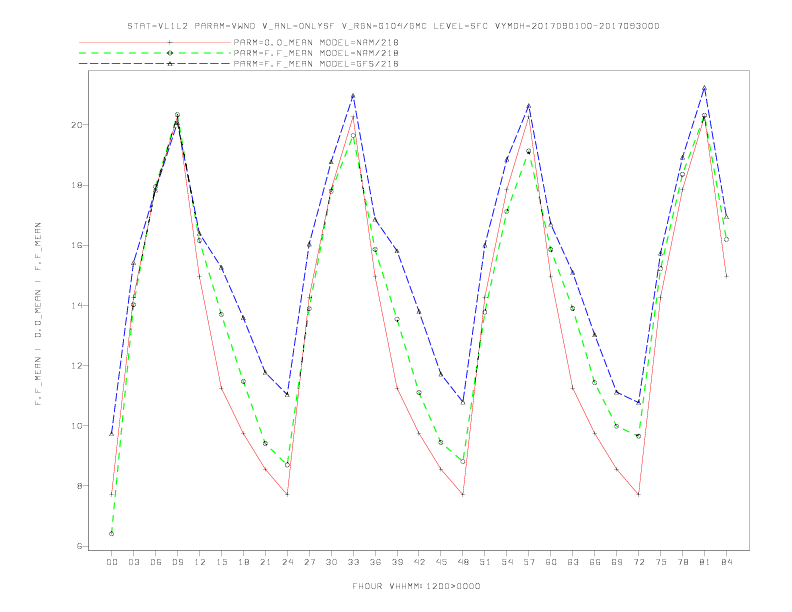792x612 pixels.
Task: Click the green dashed line sample in legend
Action: (155, 53)
